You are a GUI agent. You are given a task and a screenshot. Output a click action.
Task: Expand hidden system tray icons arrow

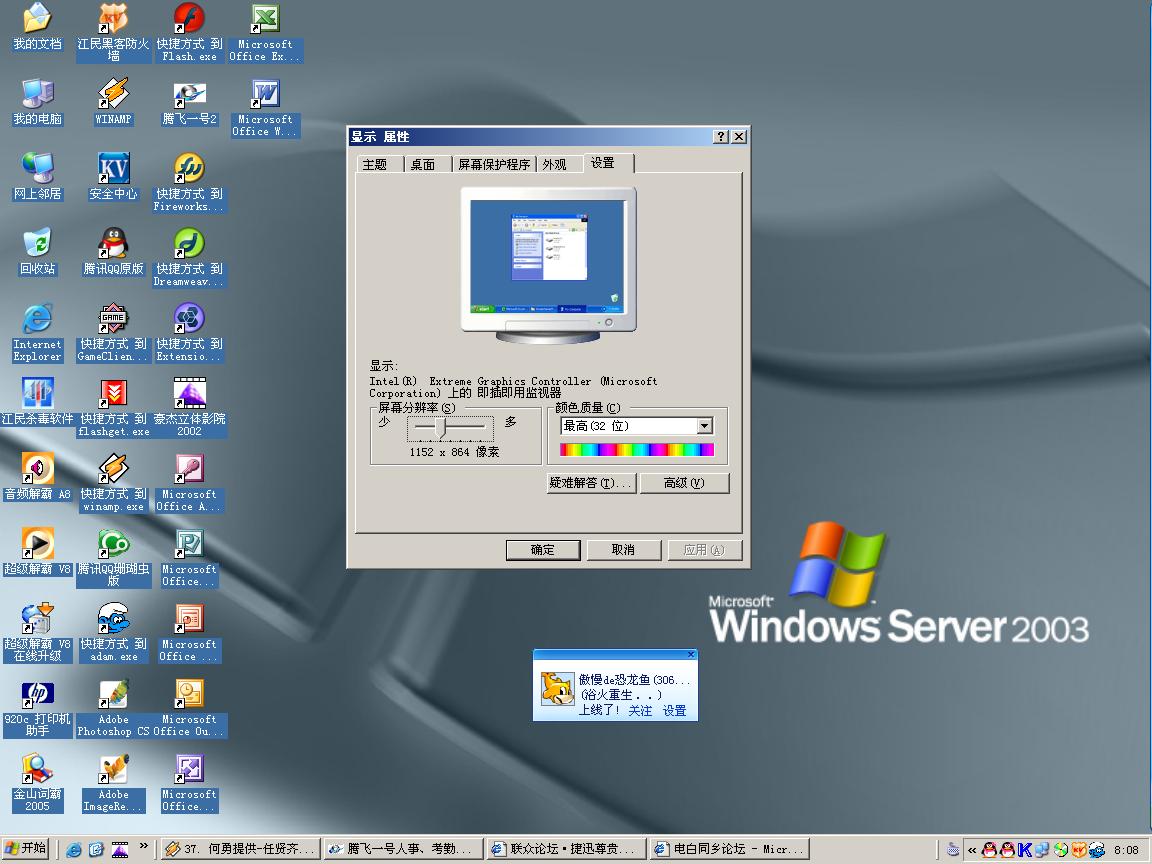pos(971,850)
